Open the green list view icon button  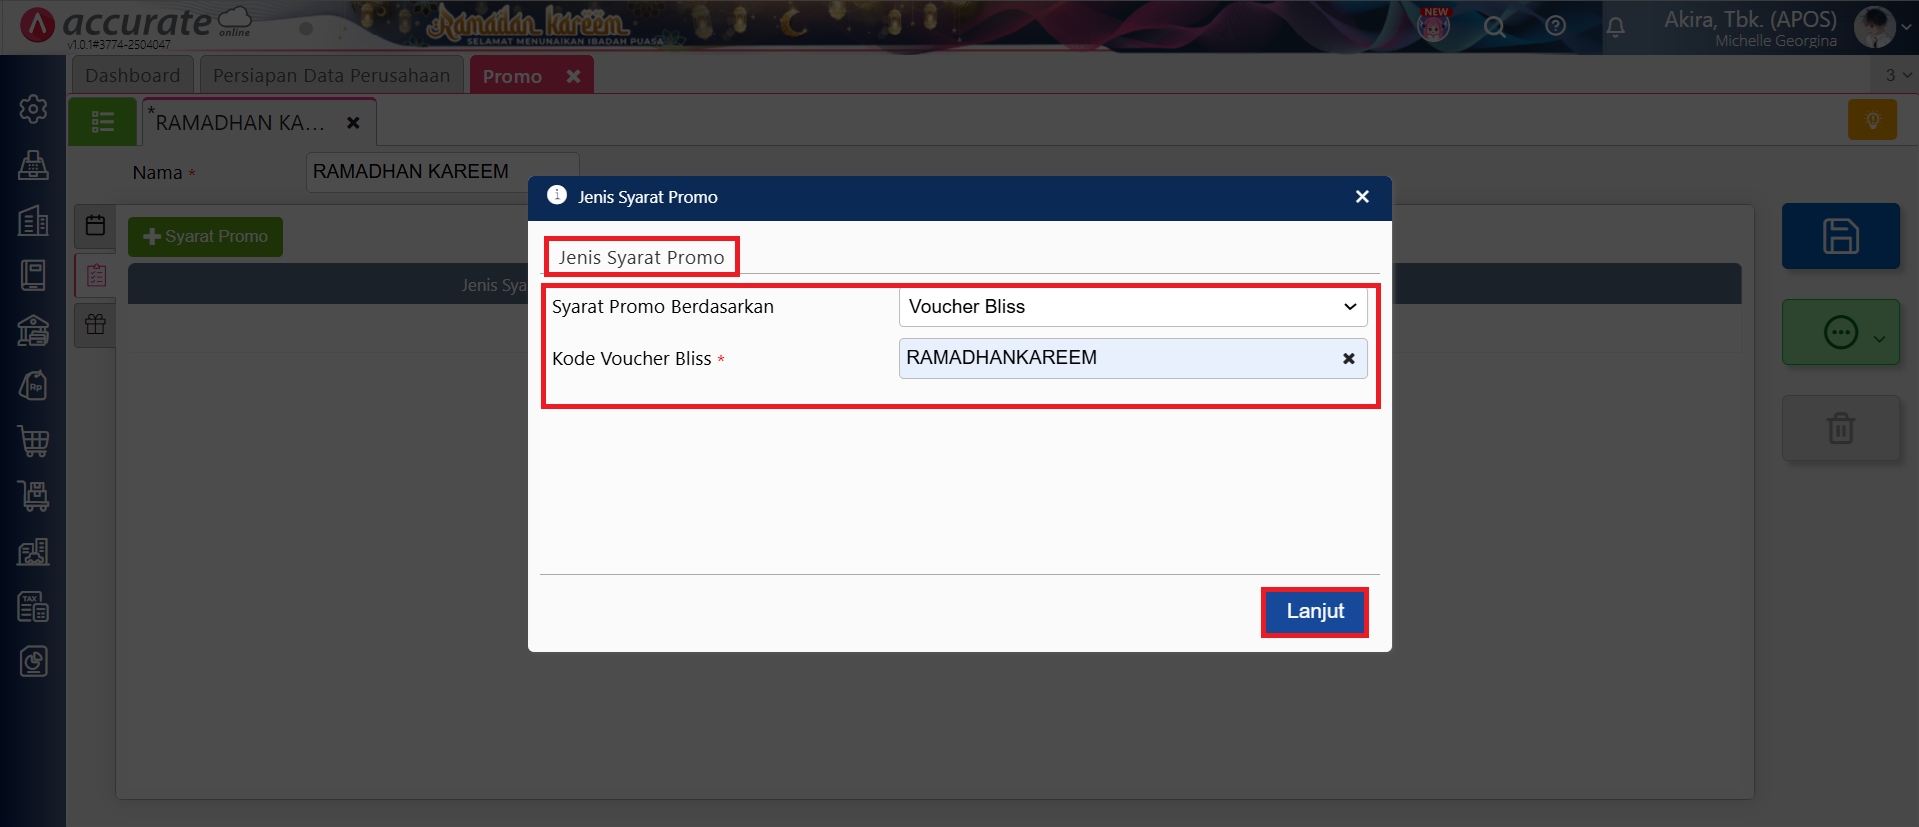pos(102,123)
